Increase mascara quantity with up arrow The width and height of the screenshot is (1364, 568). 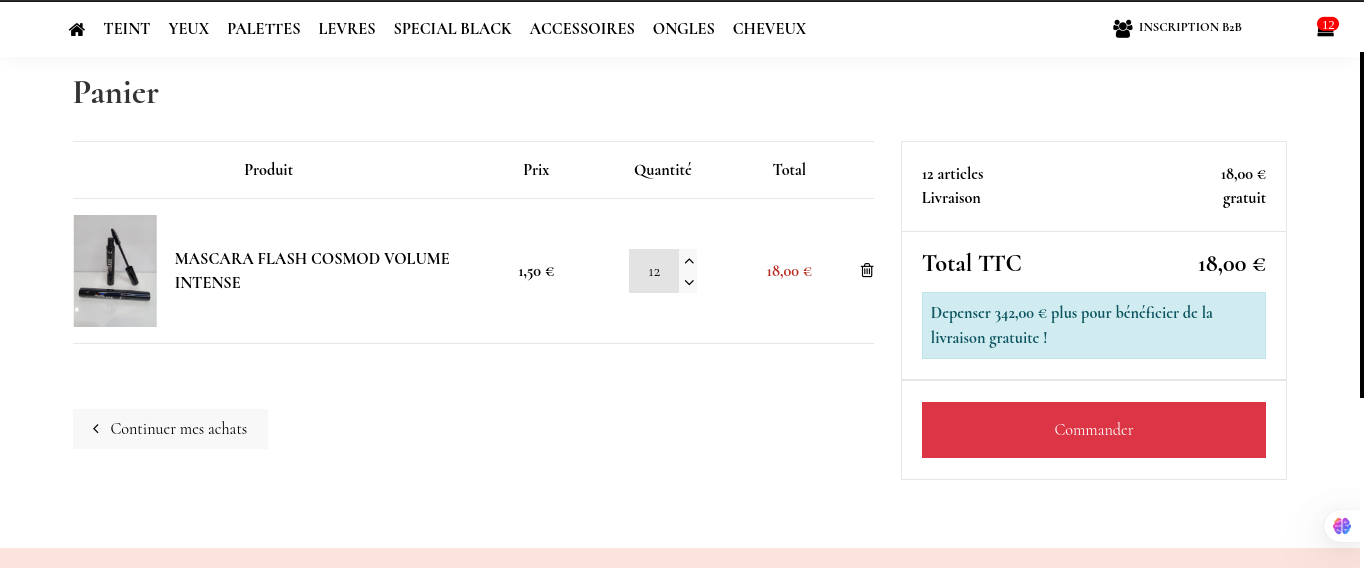(688, 261)
